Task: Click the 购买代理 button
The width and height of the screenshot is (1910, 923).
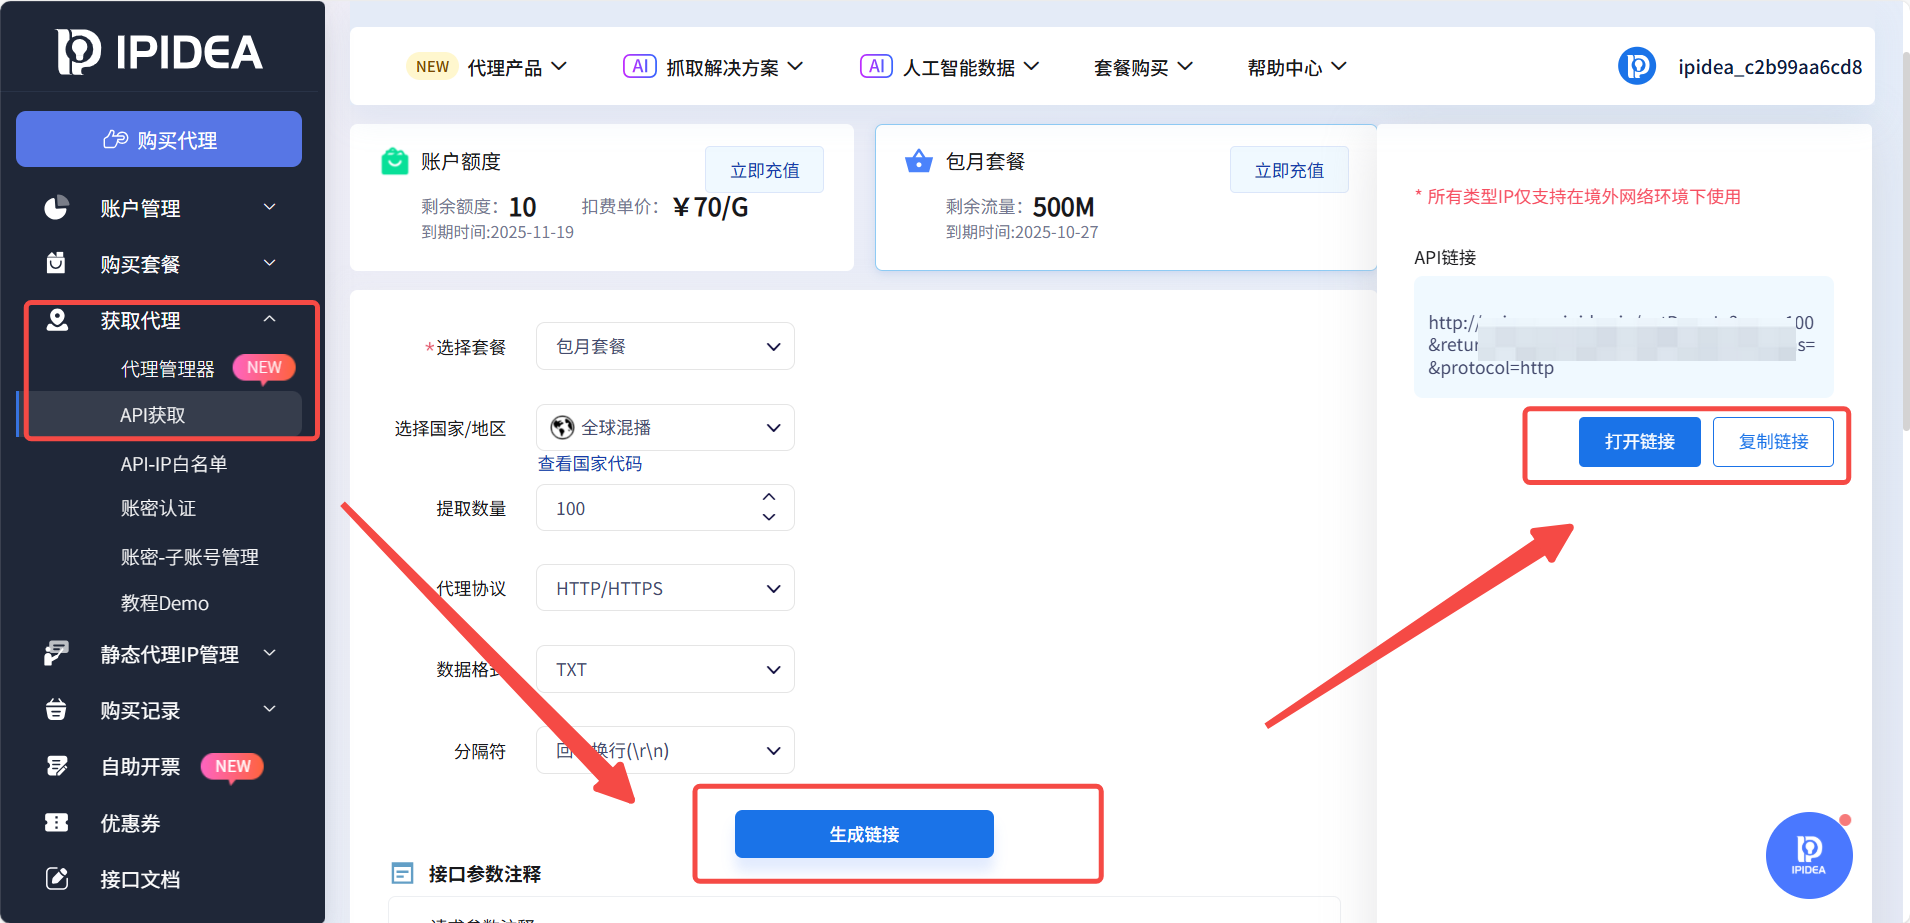Action: click(x=159, y=139)
